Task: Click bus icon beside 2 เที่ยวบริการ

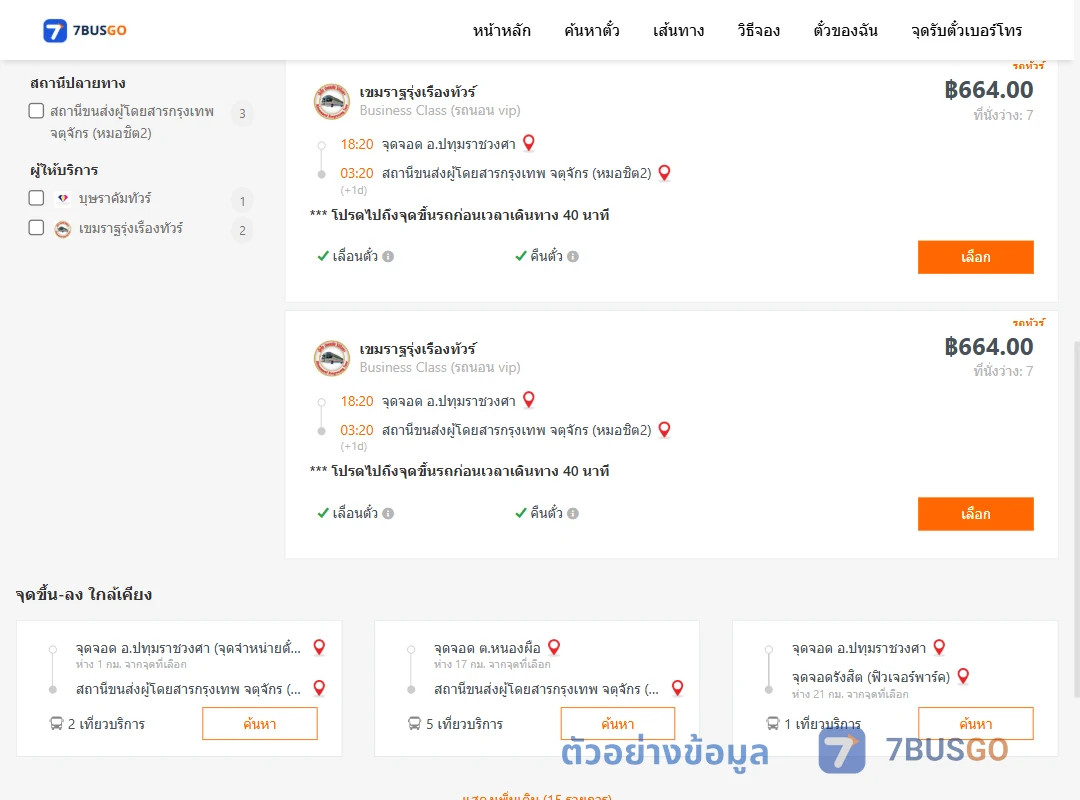Action: point(56,724)
